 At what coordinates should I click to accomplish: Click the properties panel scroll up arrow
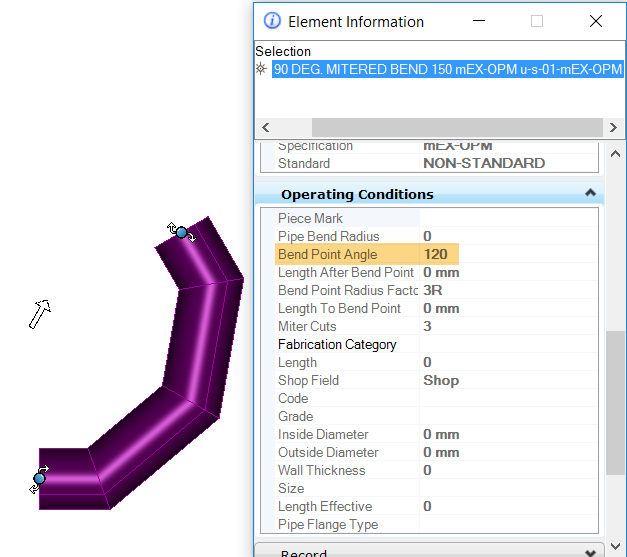(615, 154)
